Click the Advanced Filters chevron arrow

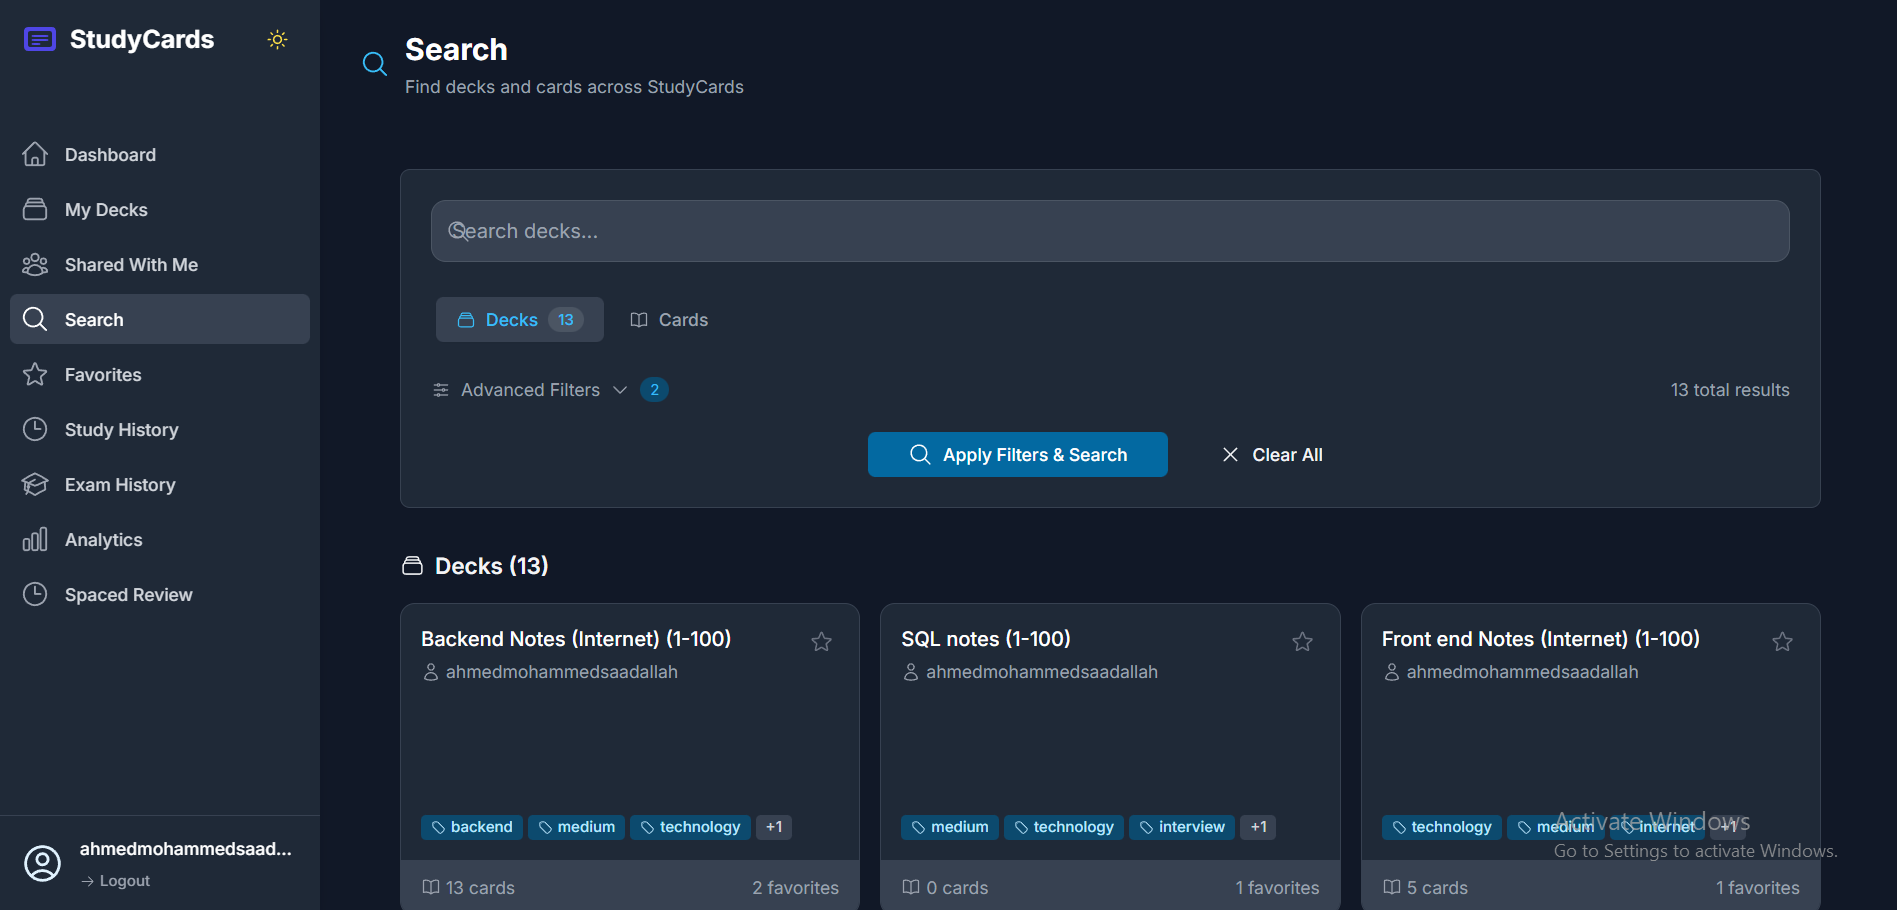pos(620,390)
